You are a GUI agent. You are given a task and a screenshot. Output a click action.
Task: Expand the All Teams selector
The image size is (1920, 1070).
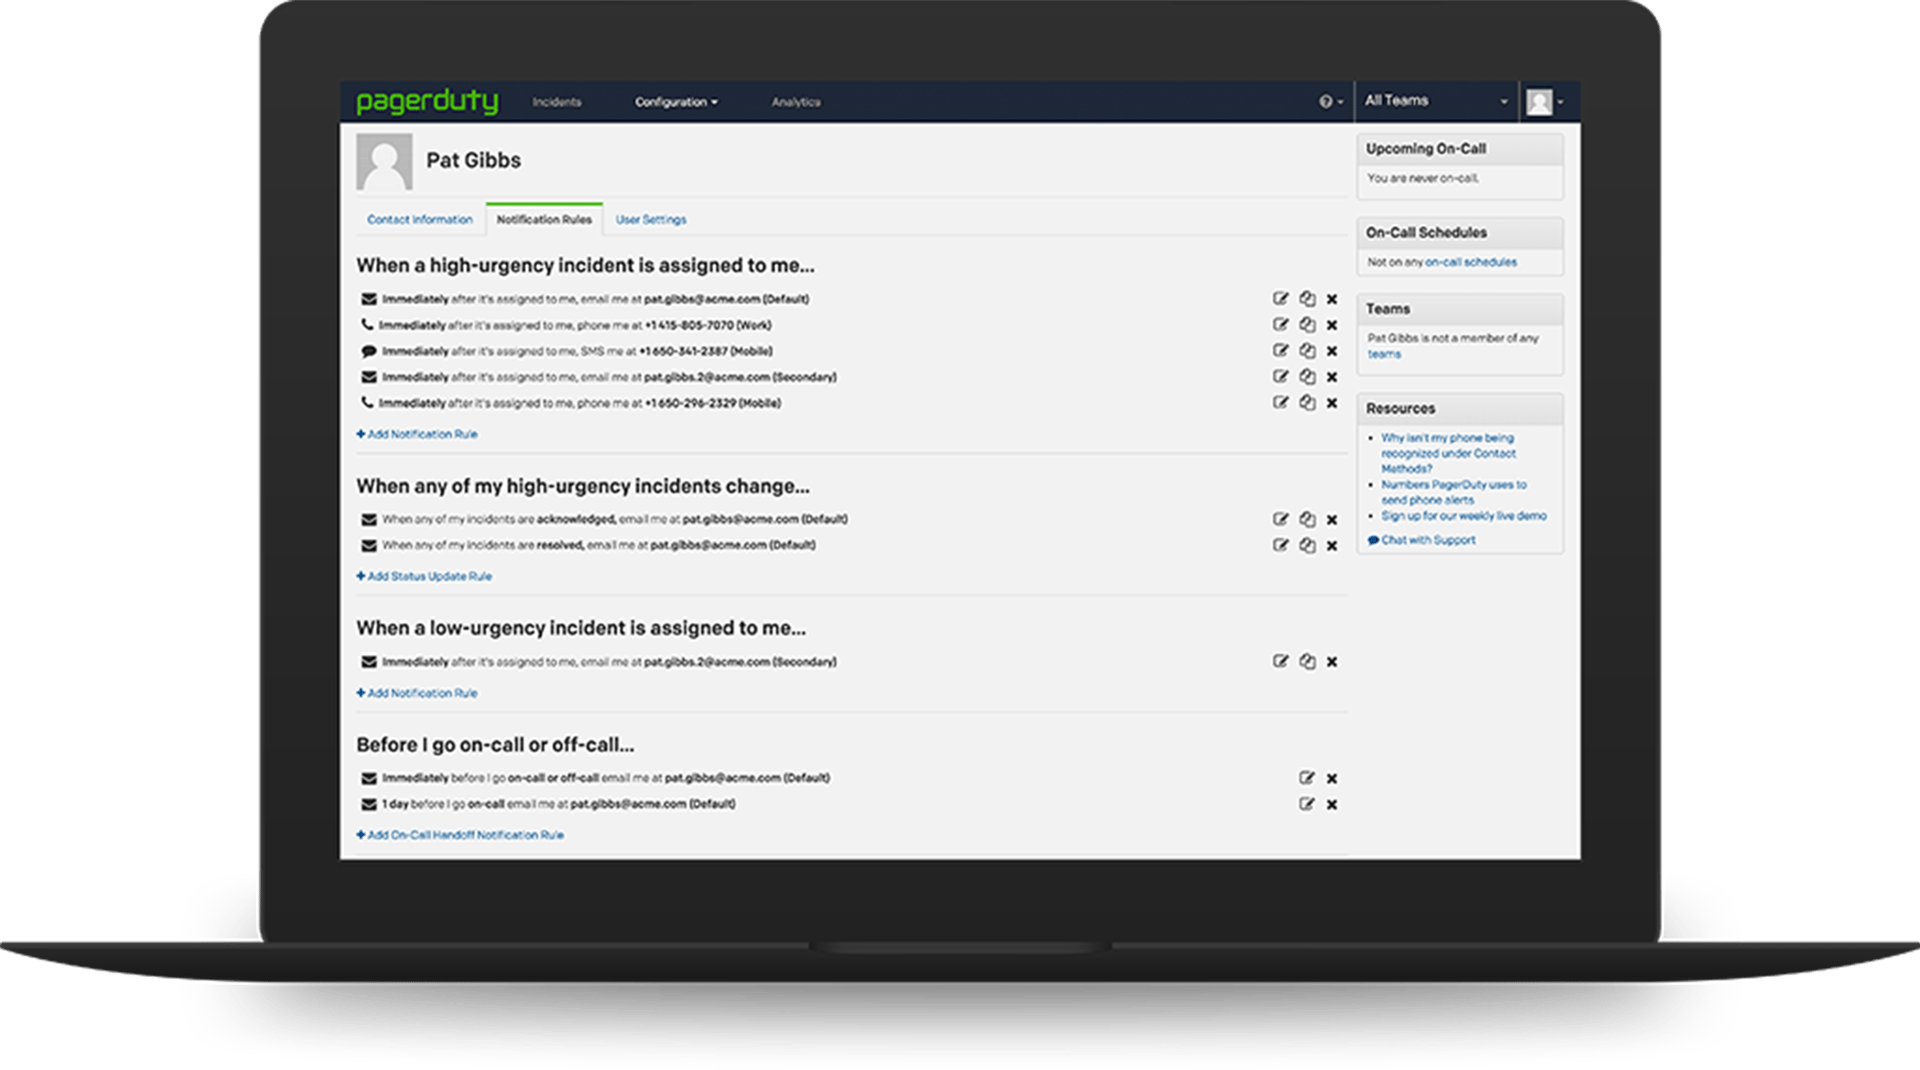[x=1435, y=101]
